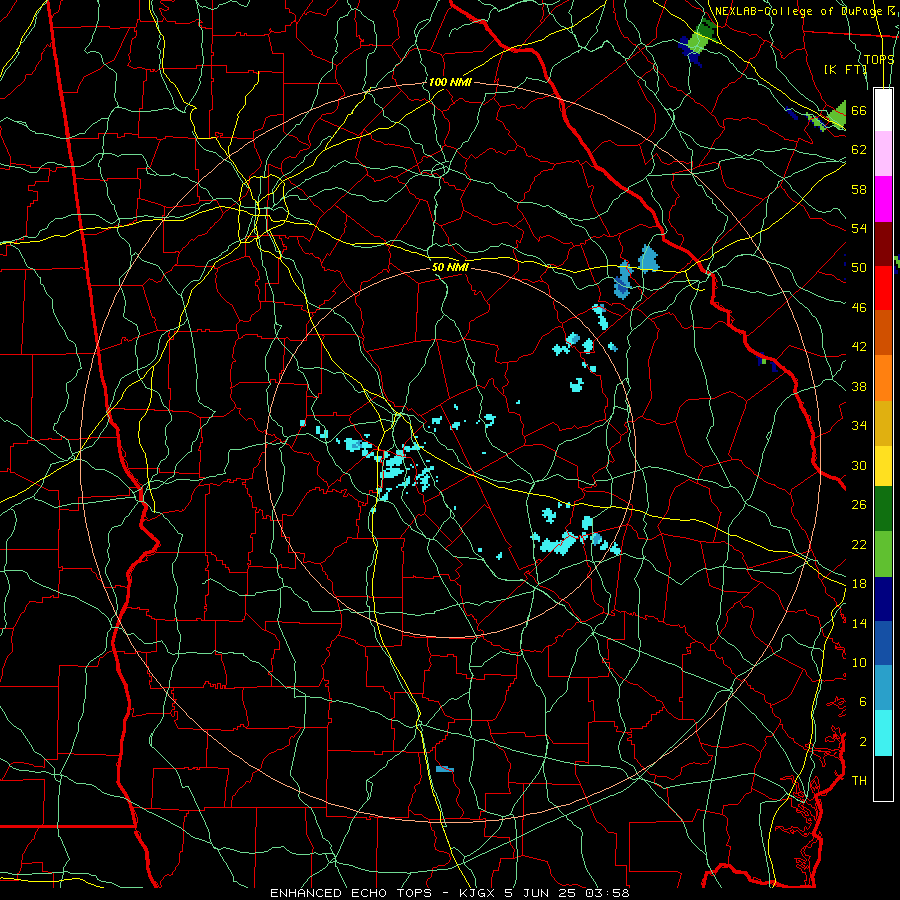Click the 30 legend value
900x900 pixels.
point(859,465)
